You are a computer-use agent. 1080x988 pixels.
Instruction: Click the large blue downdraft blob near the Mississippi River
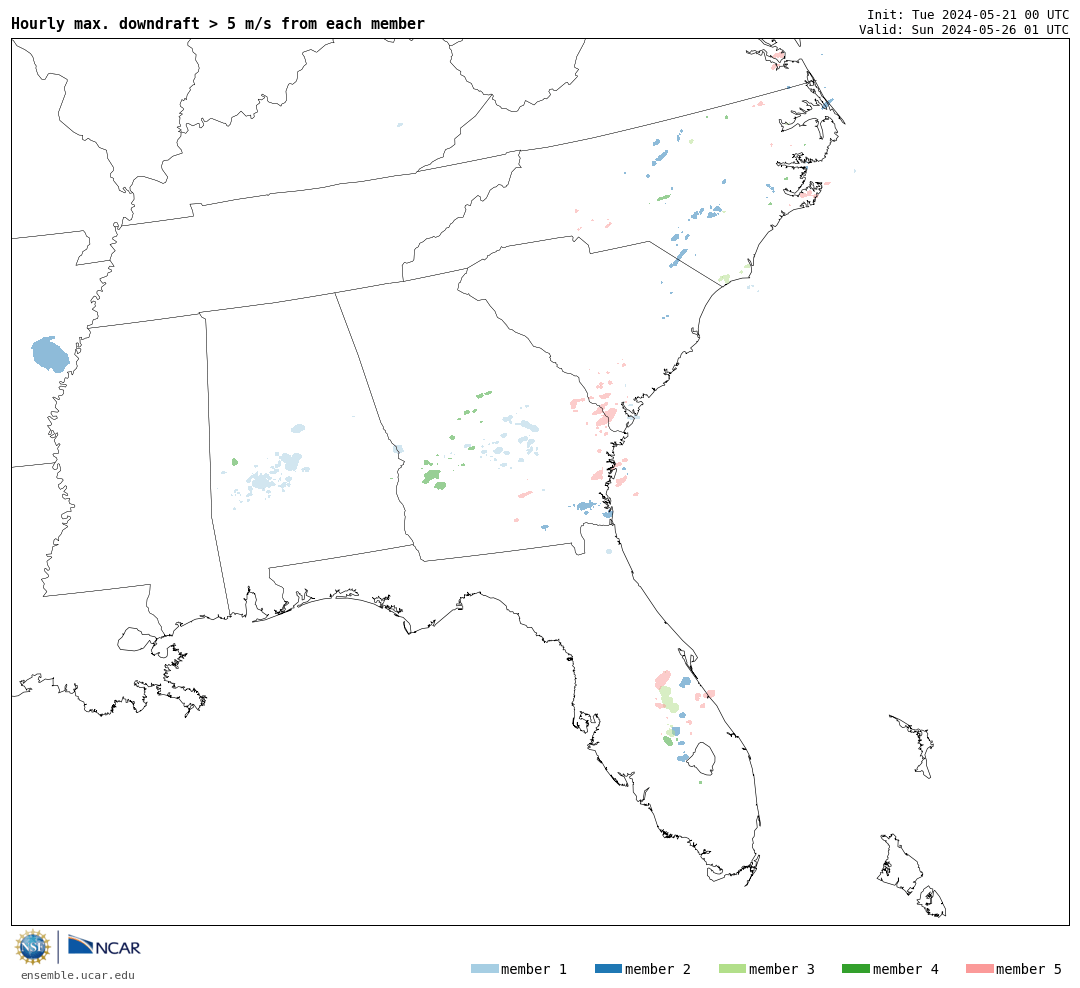pos(50,354)
